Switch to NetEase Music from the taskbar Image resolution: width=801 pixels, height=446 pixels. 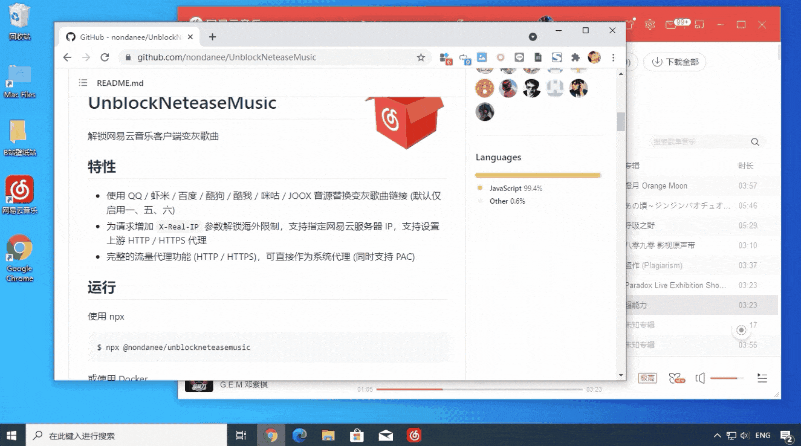tap(414, 435)
